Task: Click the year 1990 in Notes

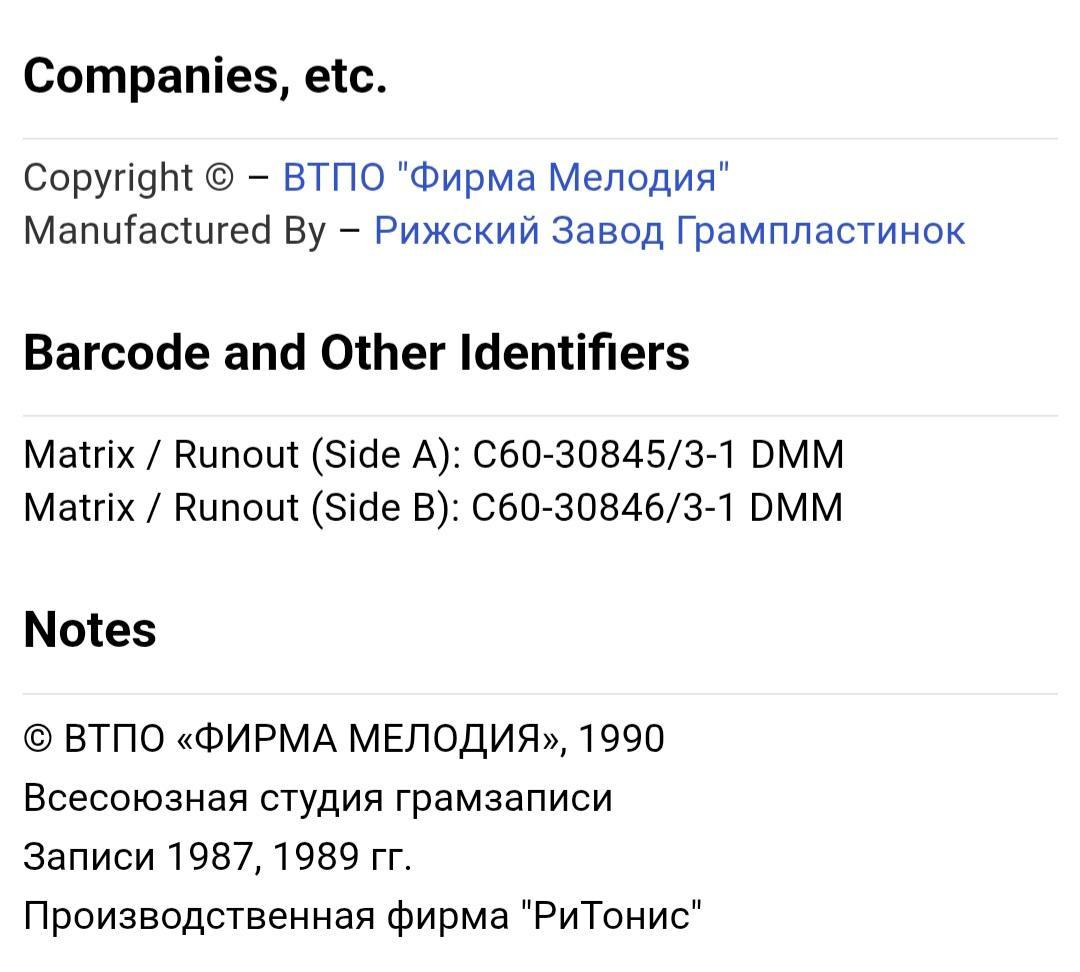Action: pos(621,738)
